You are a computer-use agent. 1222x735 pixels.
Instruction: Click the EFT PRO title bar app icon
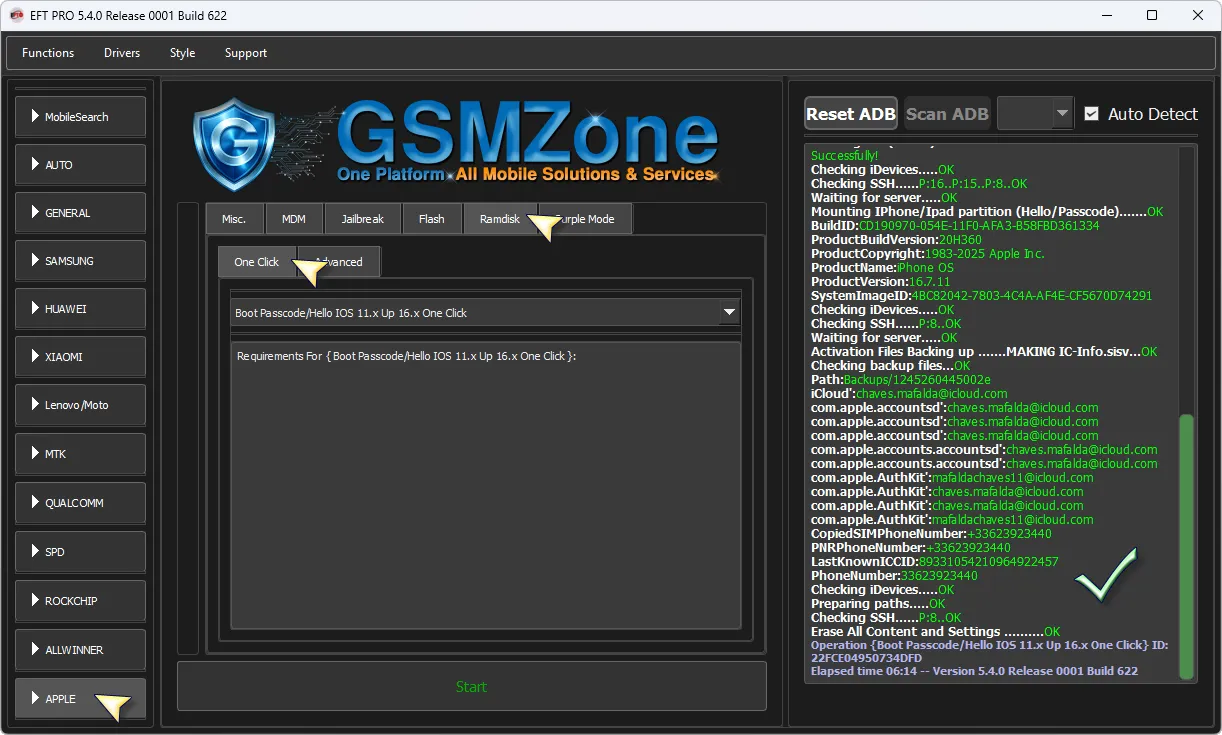coord(17,16)
